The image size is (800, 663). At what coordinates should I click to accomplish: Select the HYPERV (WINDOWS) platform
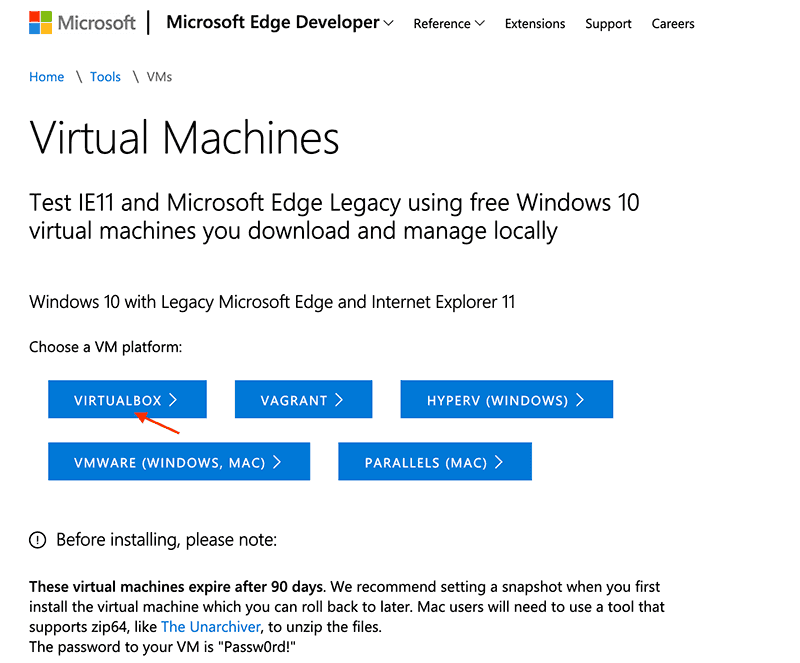[x=506, y=398]
